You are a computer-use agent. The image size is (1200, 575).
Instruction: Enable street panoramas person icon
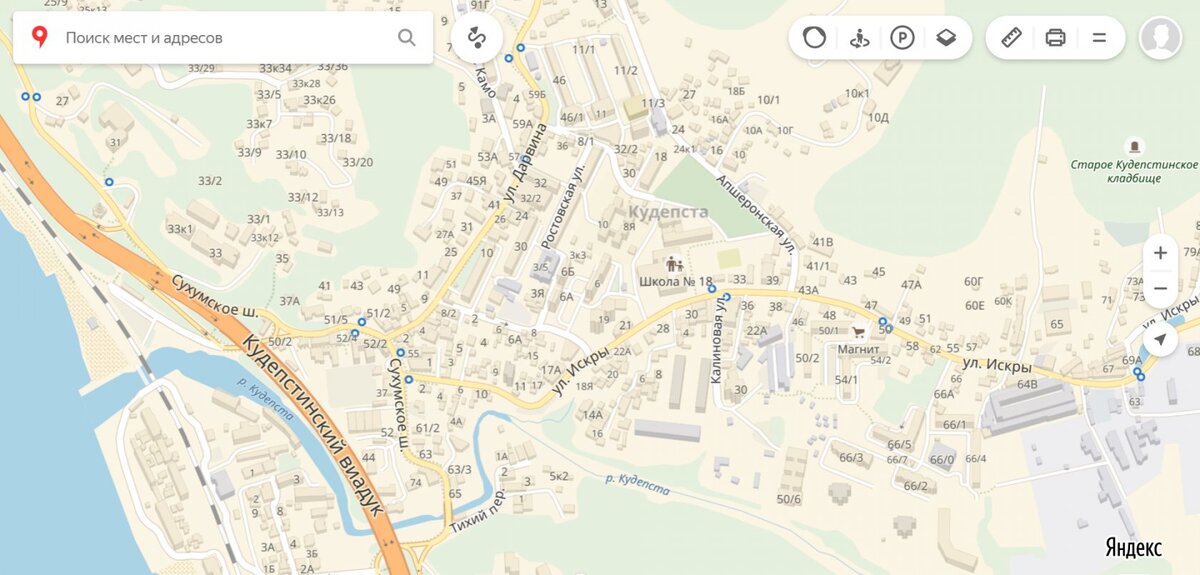click(x=859, y=38)
